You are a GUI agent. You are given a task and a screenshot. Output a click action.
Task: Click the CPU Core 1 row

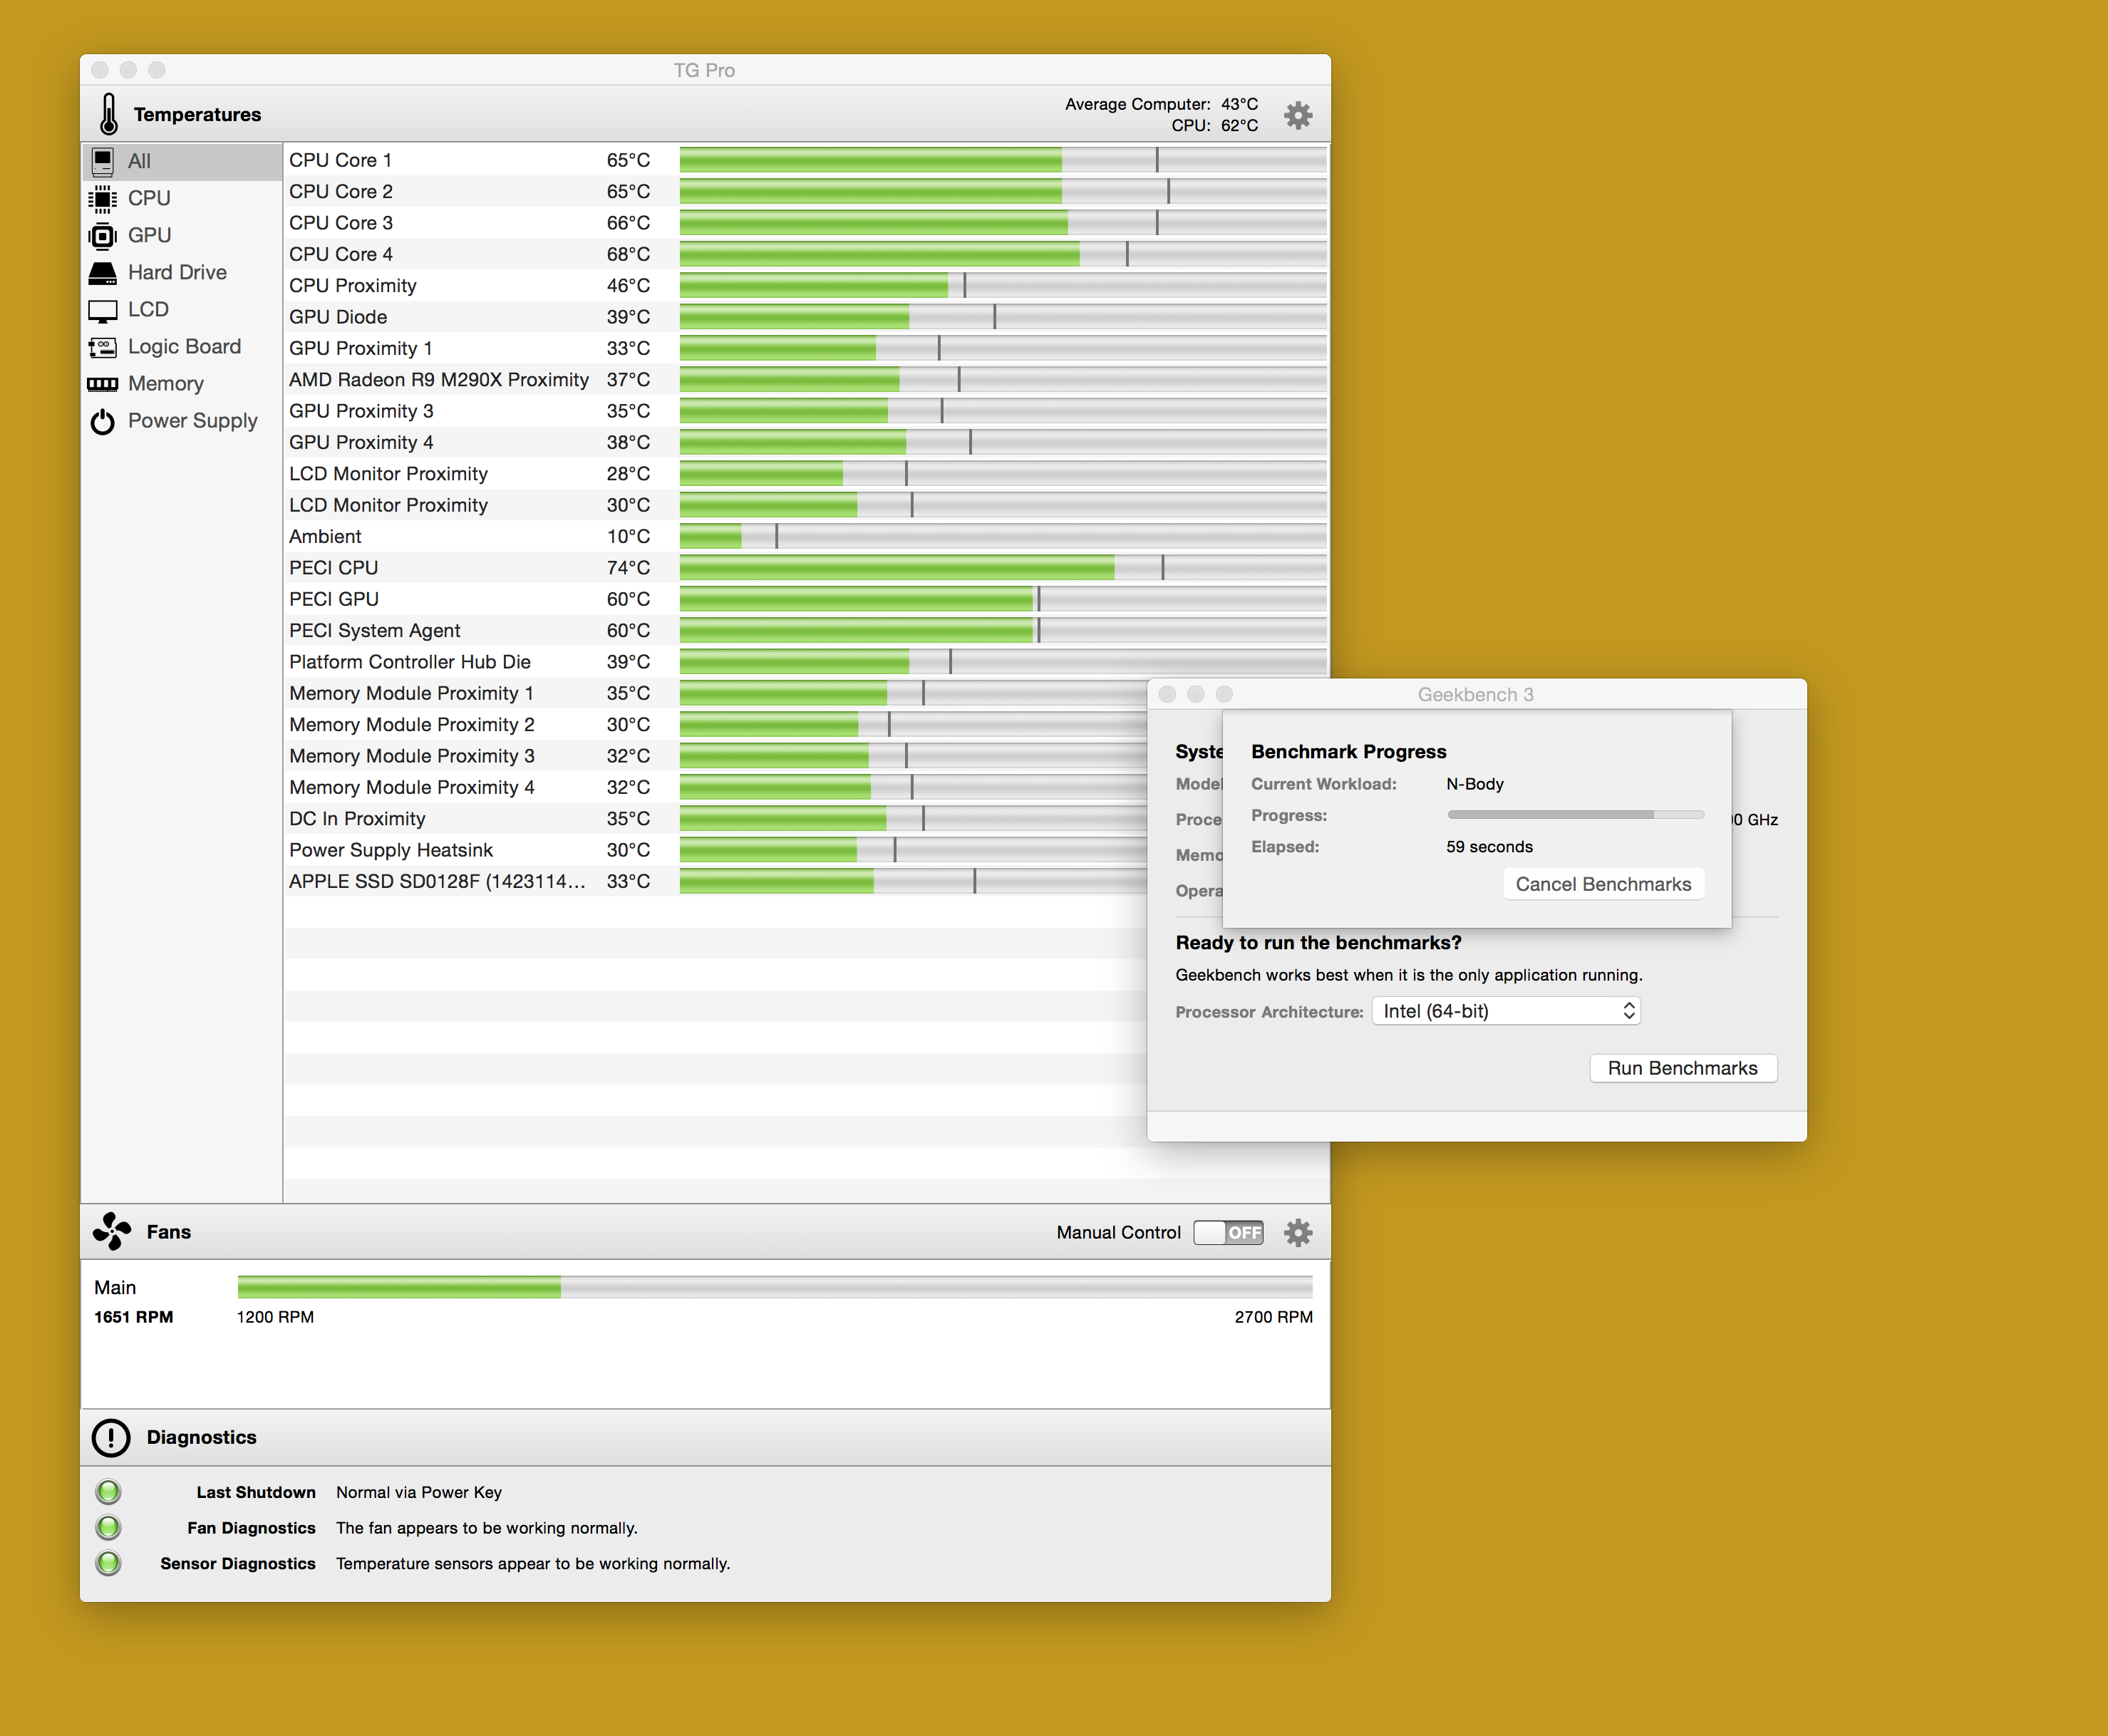pos(806,160)
